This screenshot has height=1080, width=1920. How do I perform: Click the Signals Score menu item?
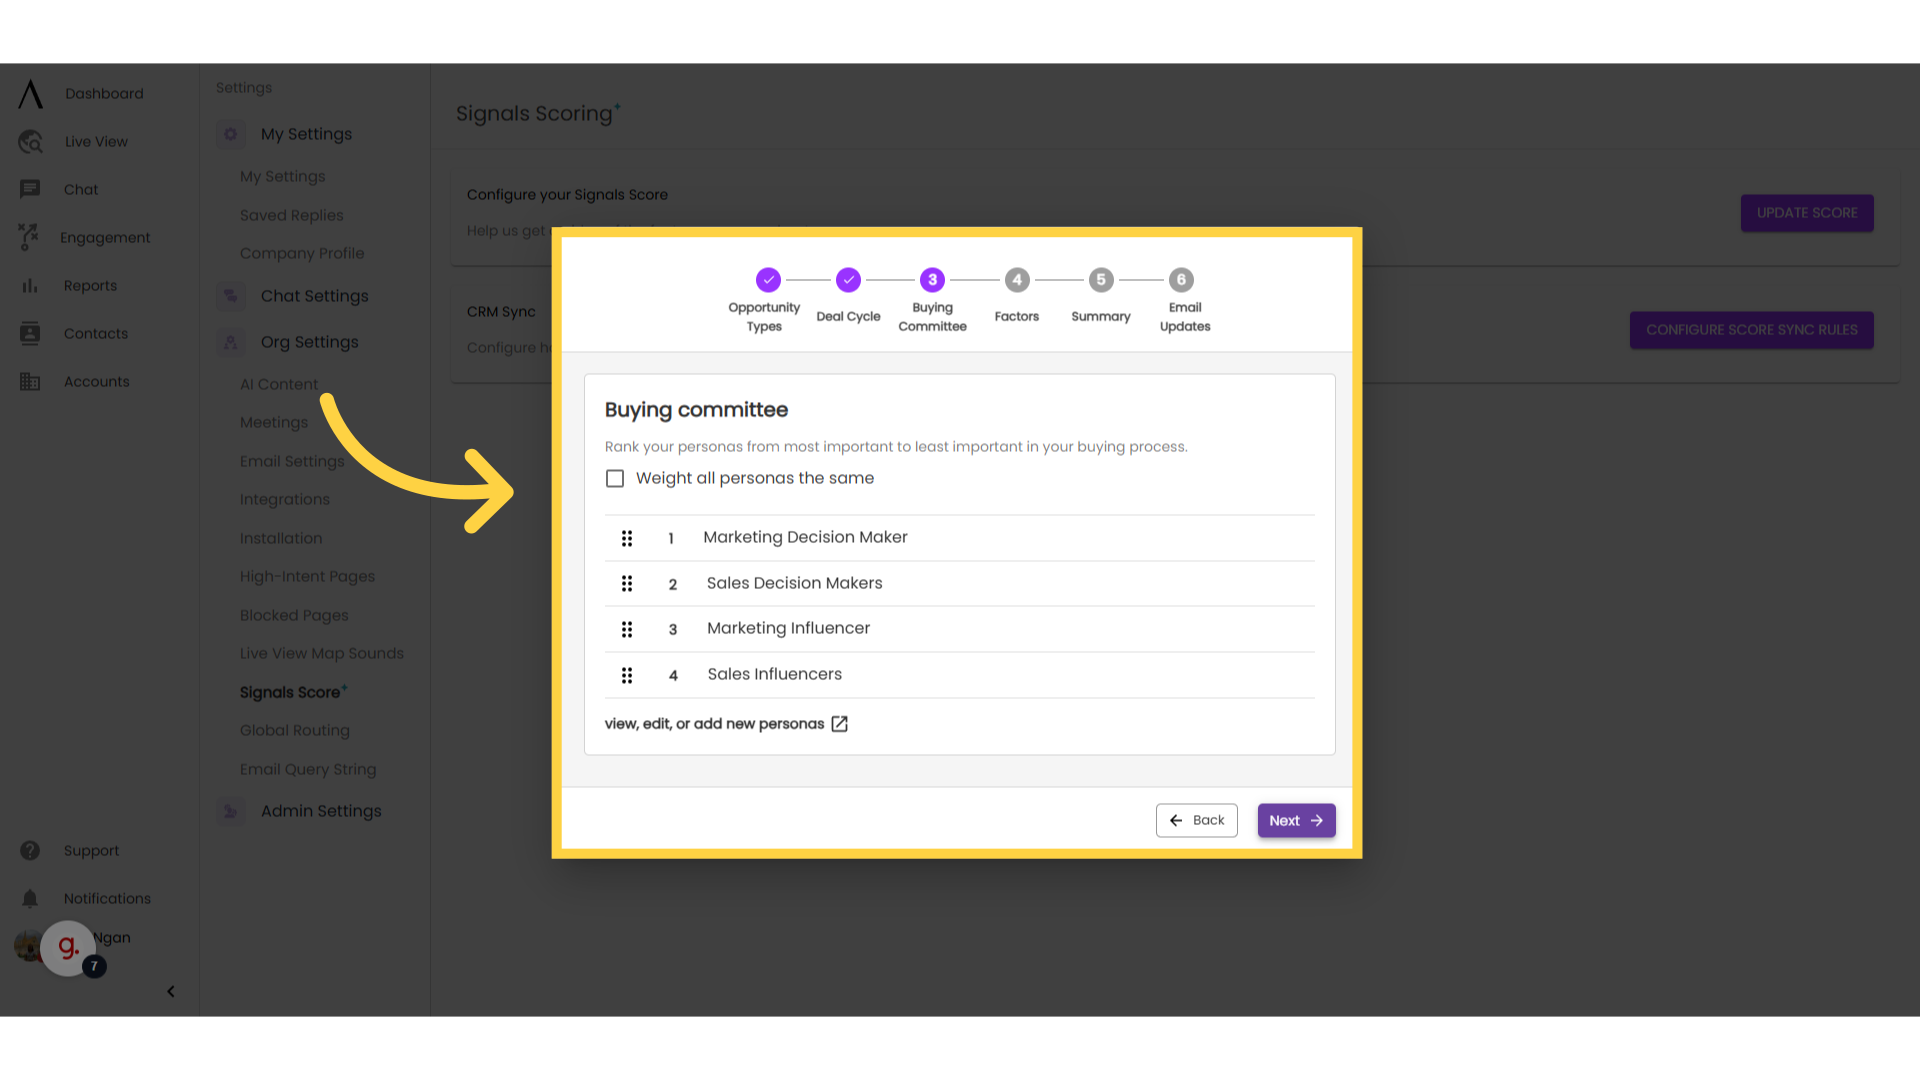click(x=291, y=692)
